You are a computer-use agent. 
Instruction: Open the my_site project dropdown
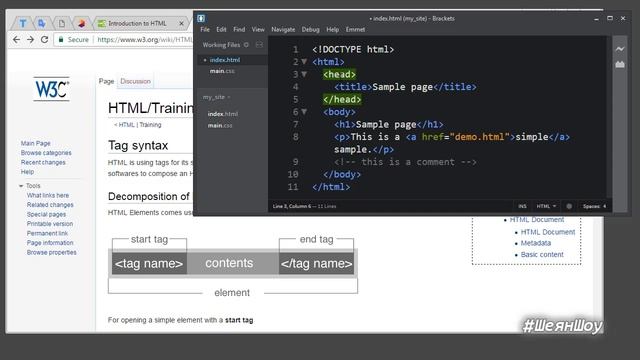pos(216,97)
